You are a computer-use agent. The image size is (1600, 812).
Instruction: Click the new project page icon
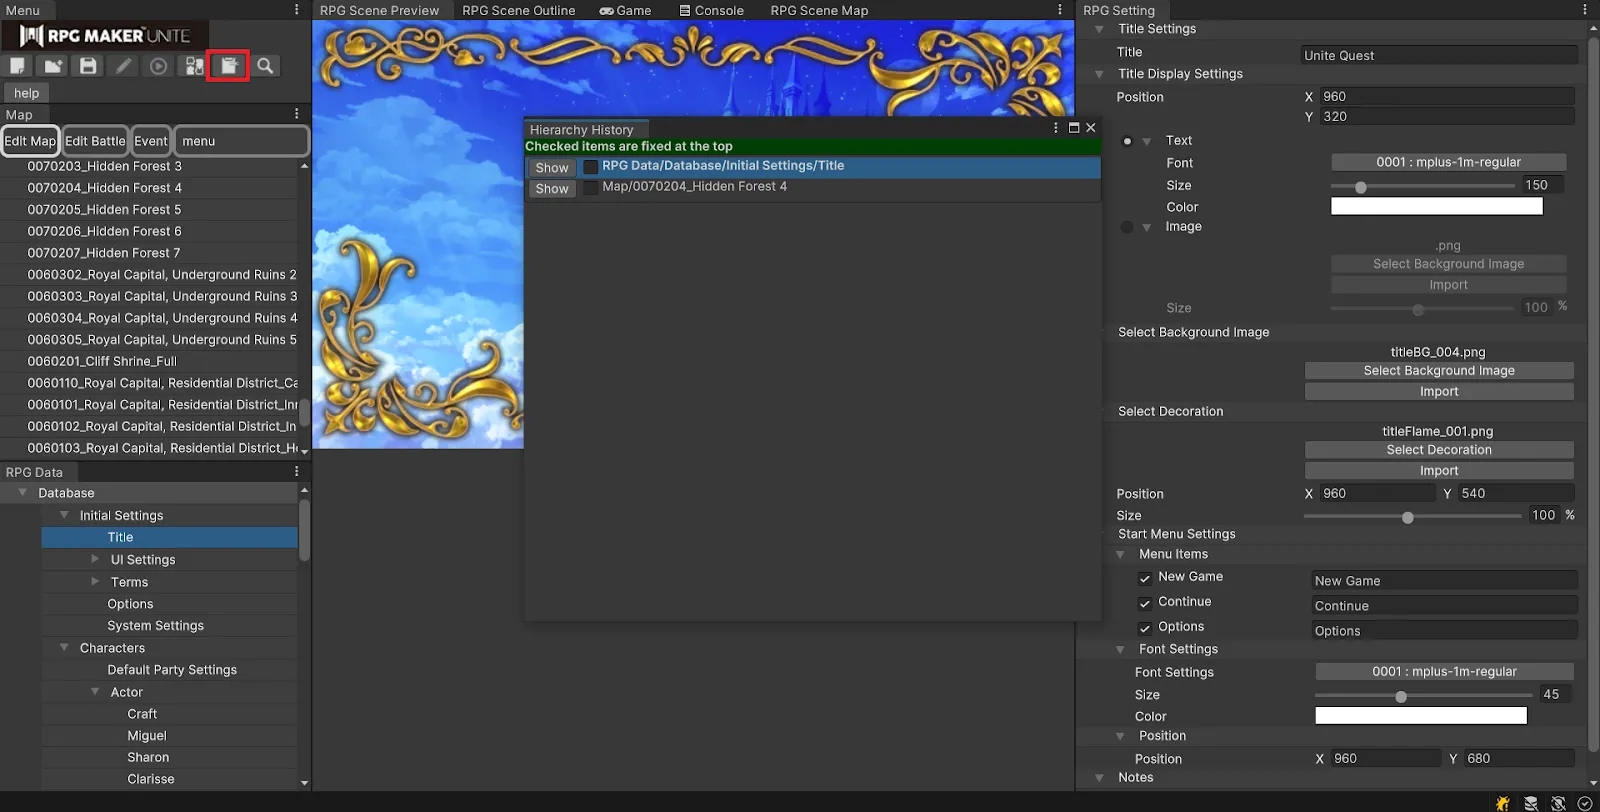[x=18, y=66]
